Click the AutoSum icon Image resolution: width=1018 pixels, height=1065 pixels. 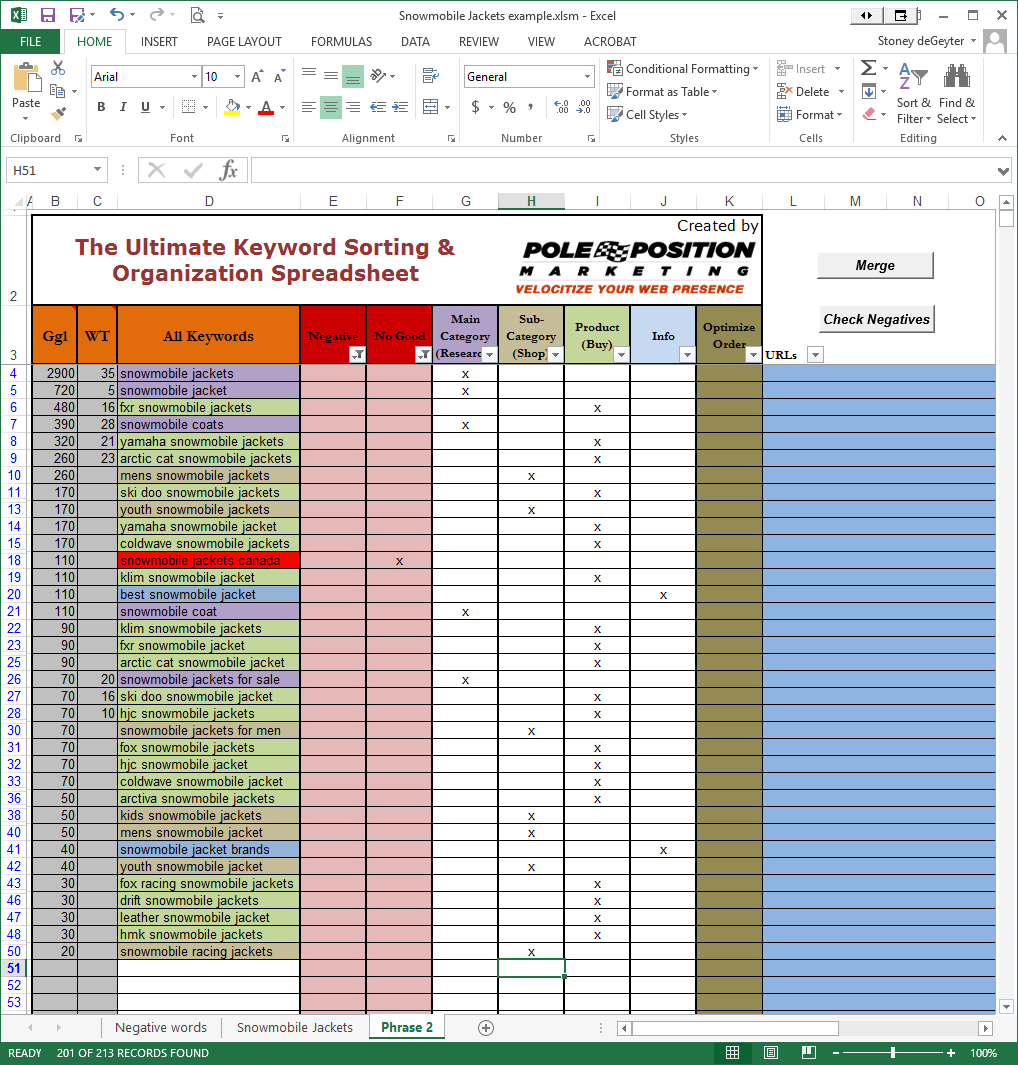coord(866,68)
